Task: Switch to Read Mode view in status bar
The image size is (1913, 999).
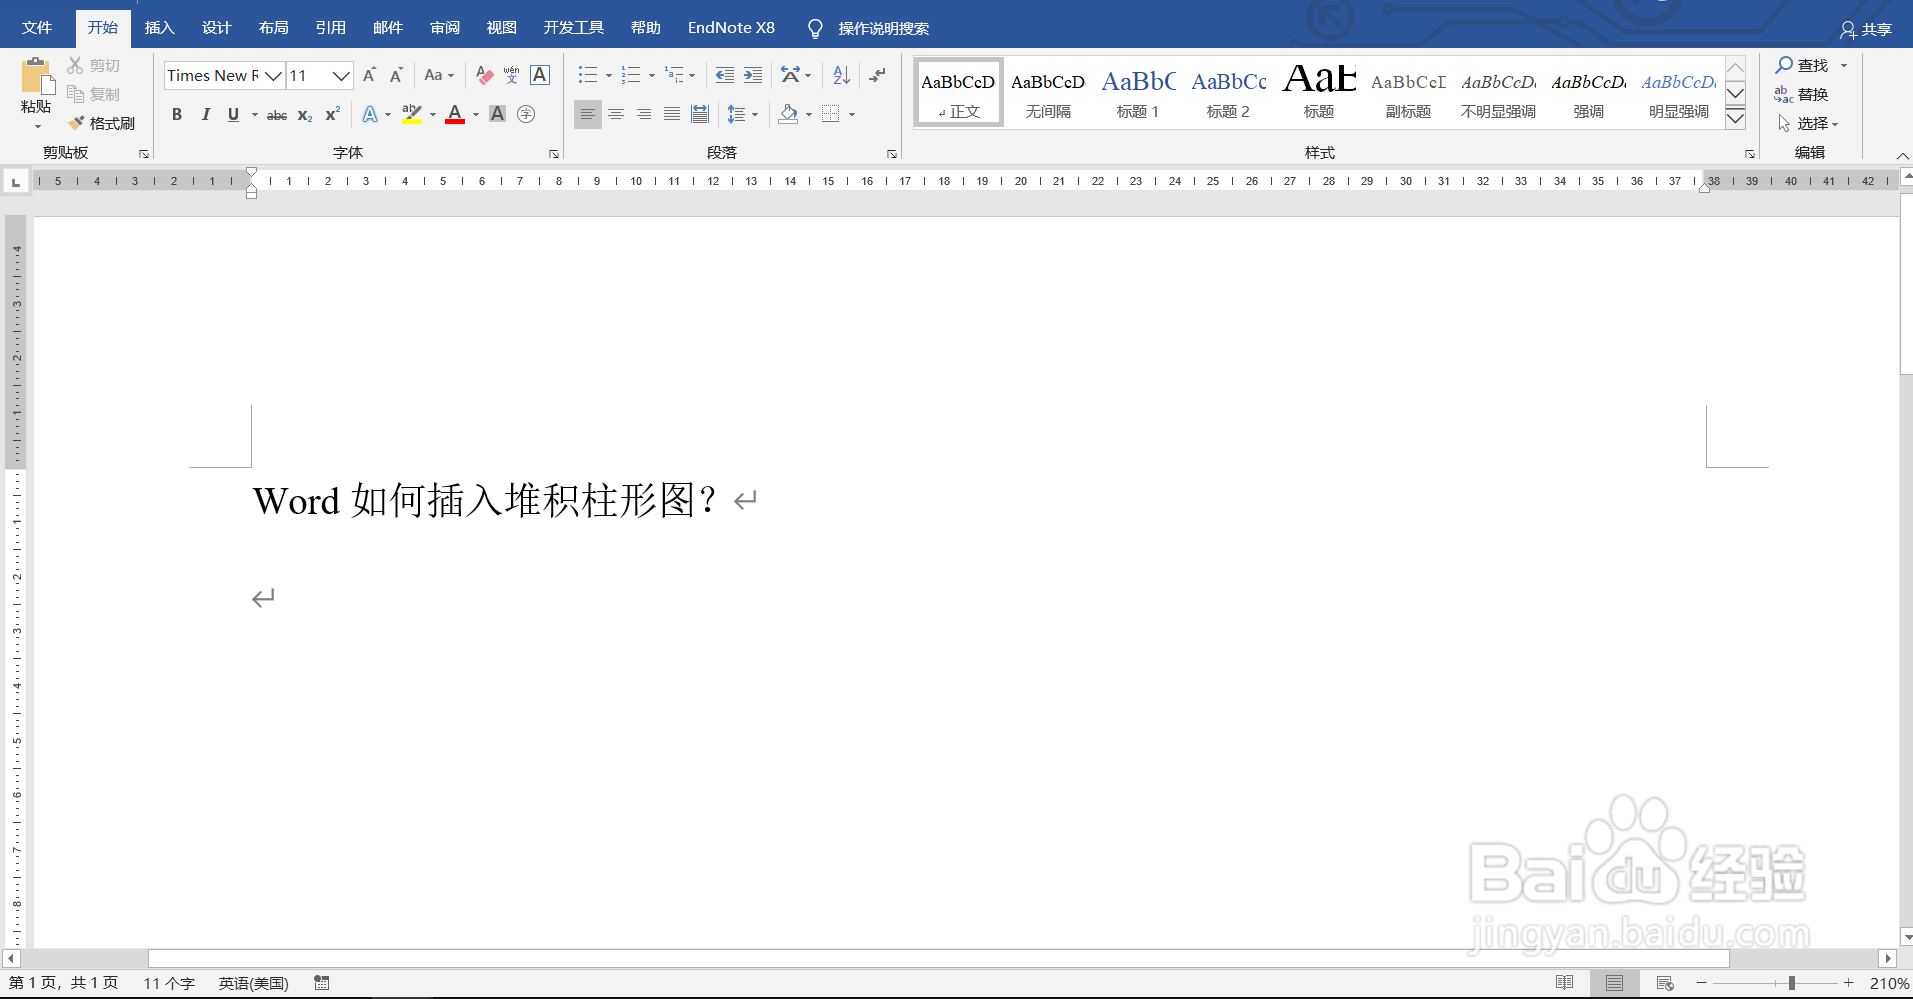Action: (1565, 983)
